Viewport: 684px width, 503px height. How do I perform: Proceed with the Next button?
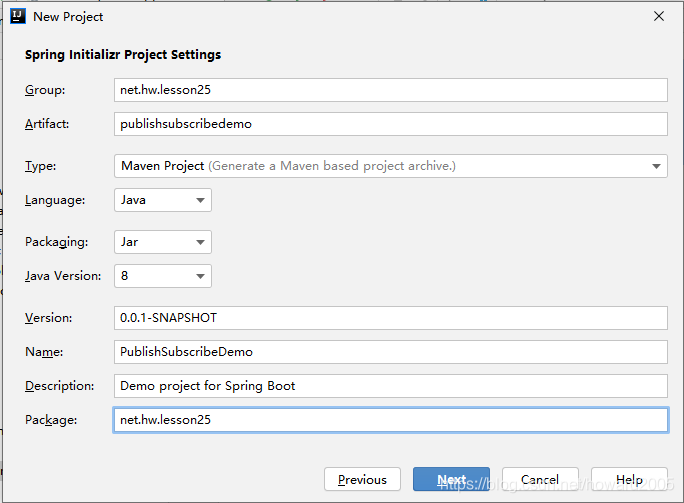tap(451, 479)
